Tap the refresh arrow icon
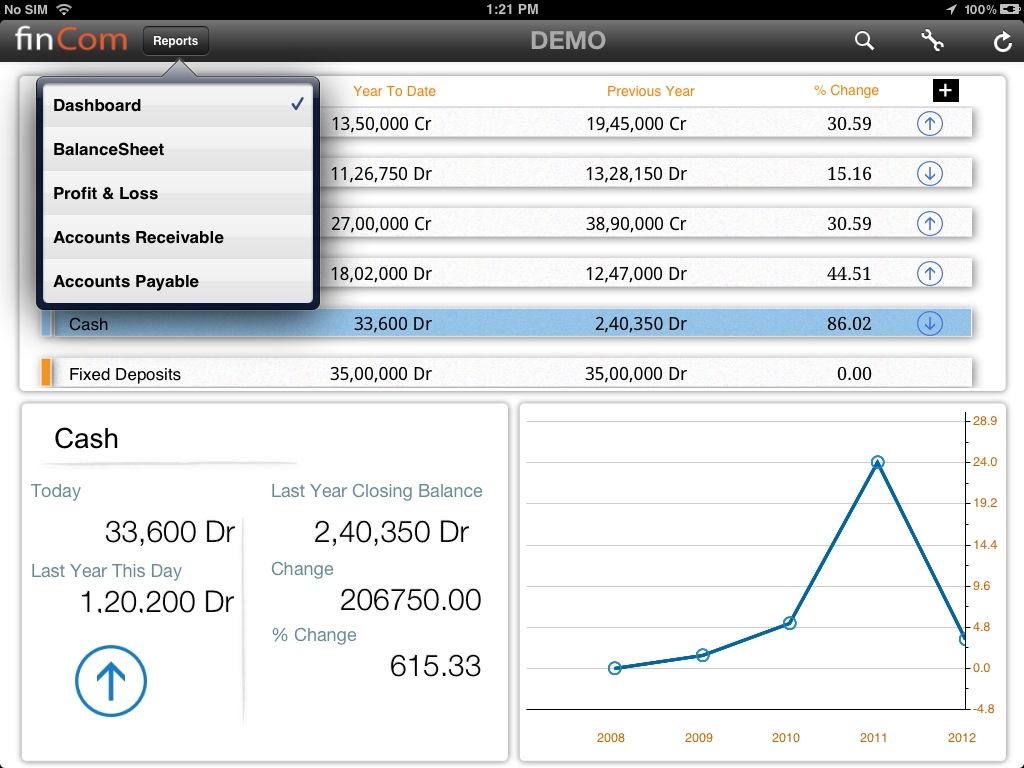 (1002, 41)
